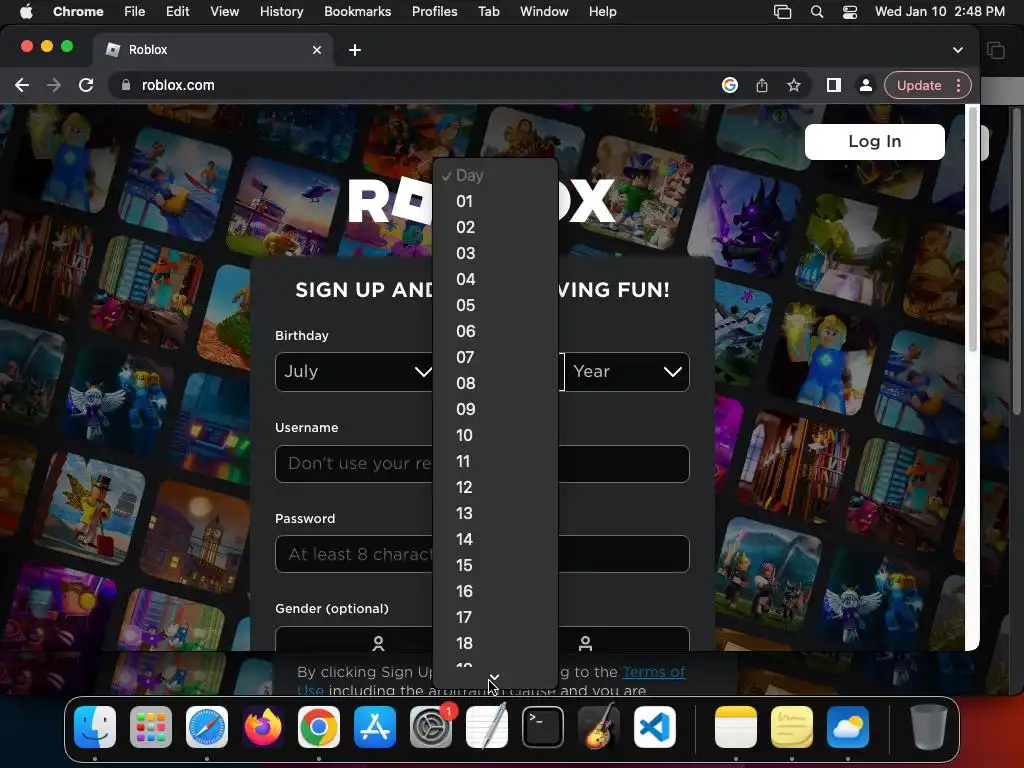Close the Roblox tab
1024x768 pixels.
click(x=317, y=50)
